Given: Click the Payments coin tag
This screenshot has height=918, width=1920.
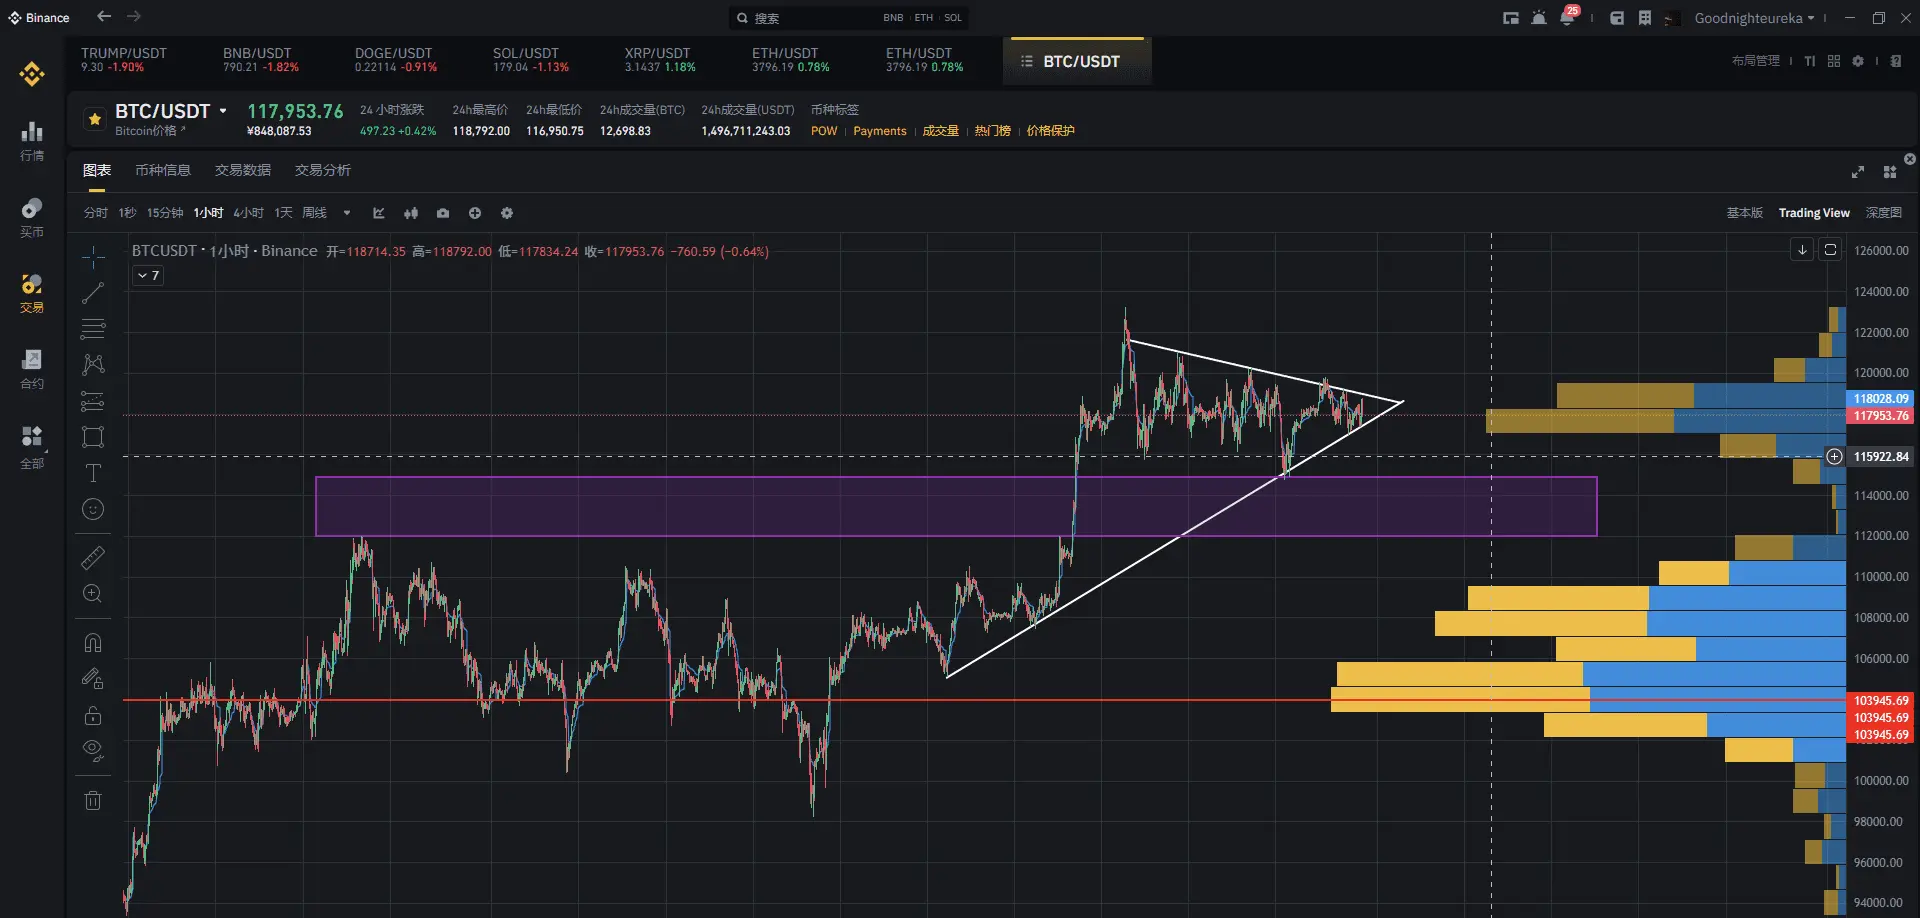Looking at the screenshot, I should pyautogui.click(x=880, y=131).
